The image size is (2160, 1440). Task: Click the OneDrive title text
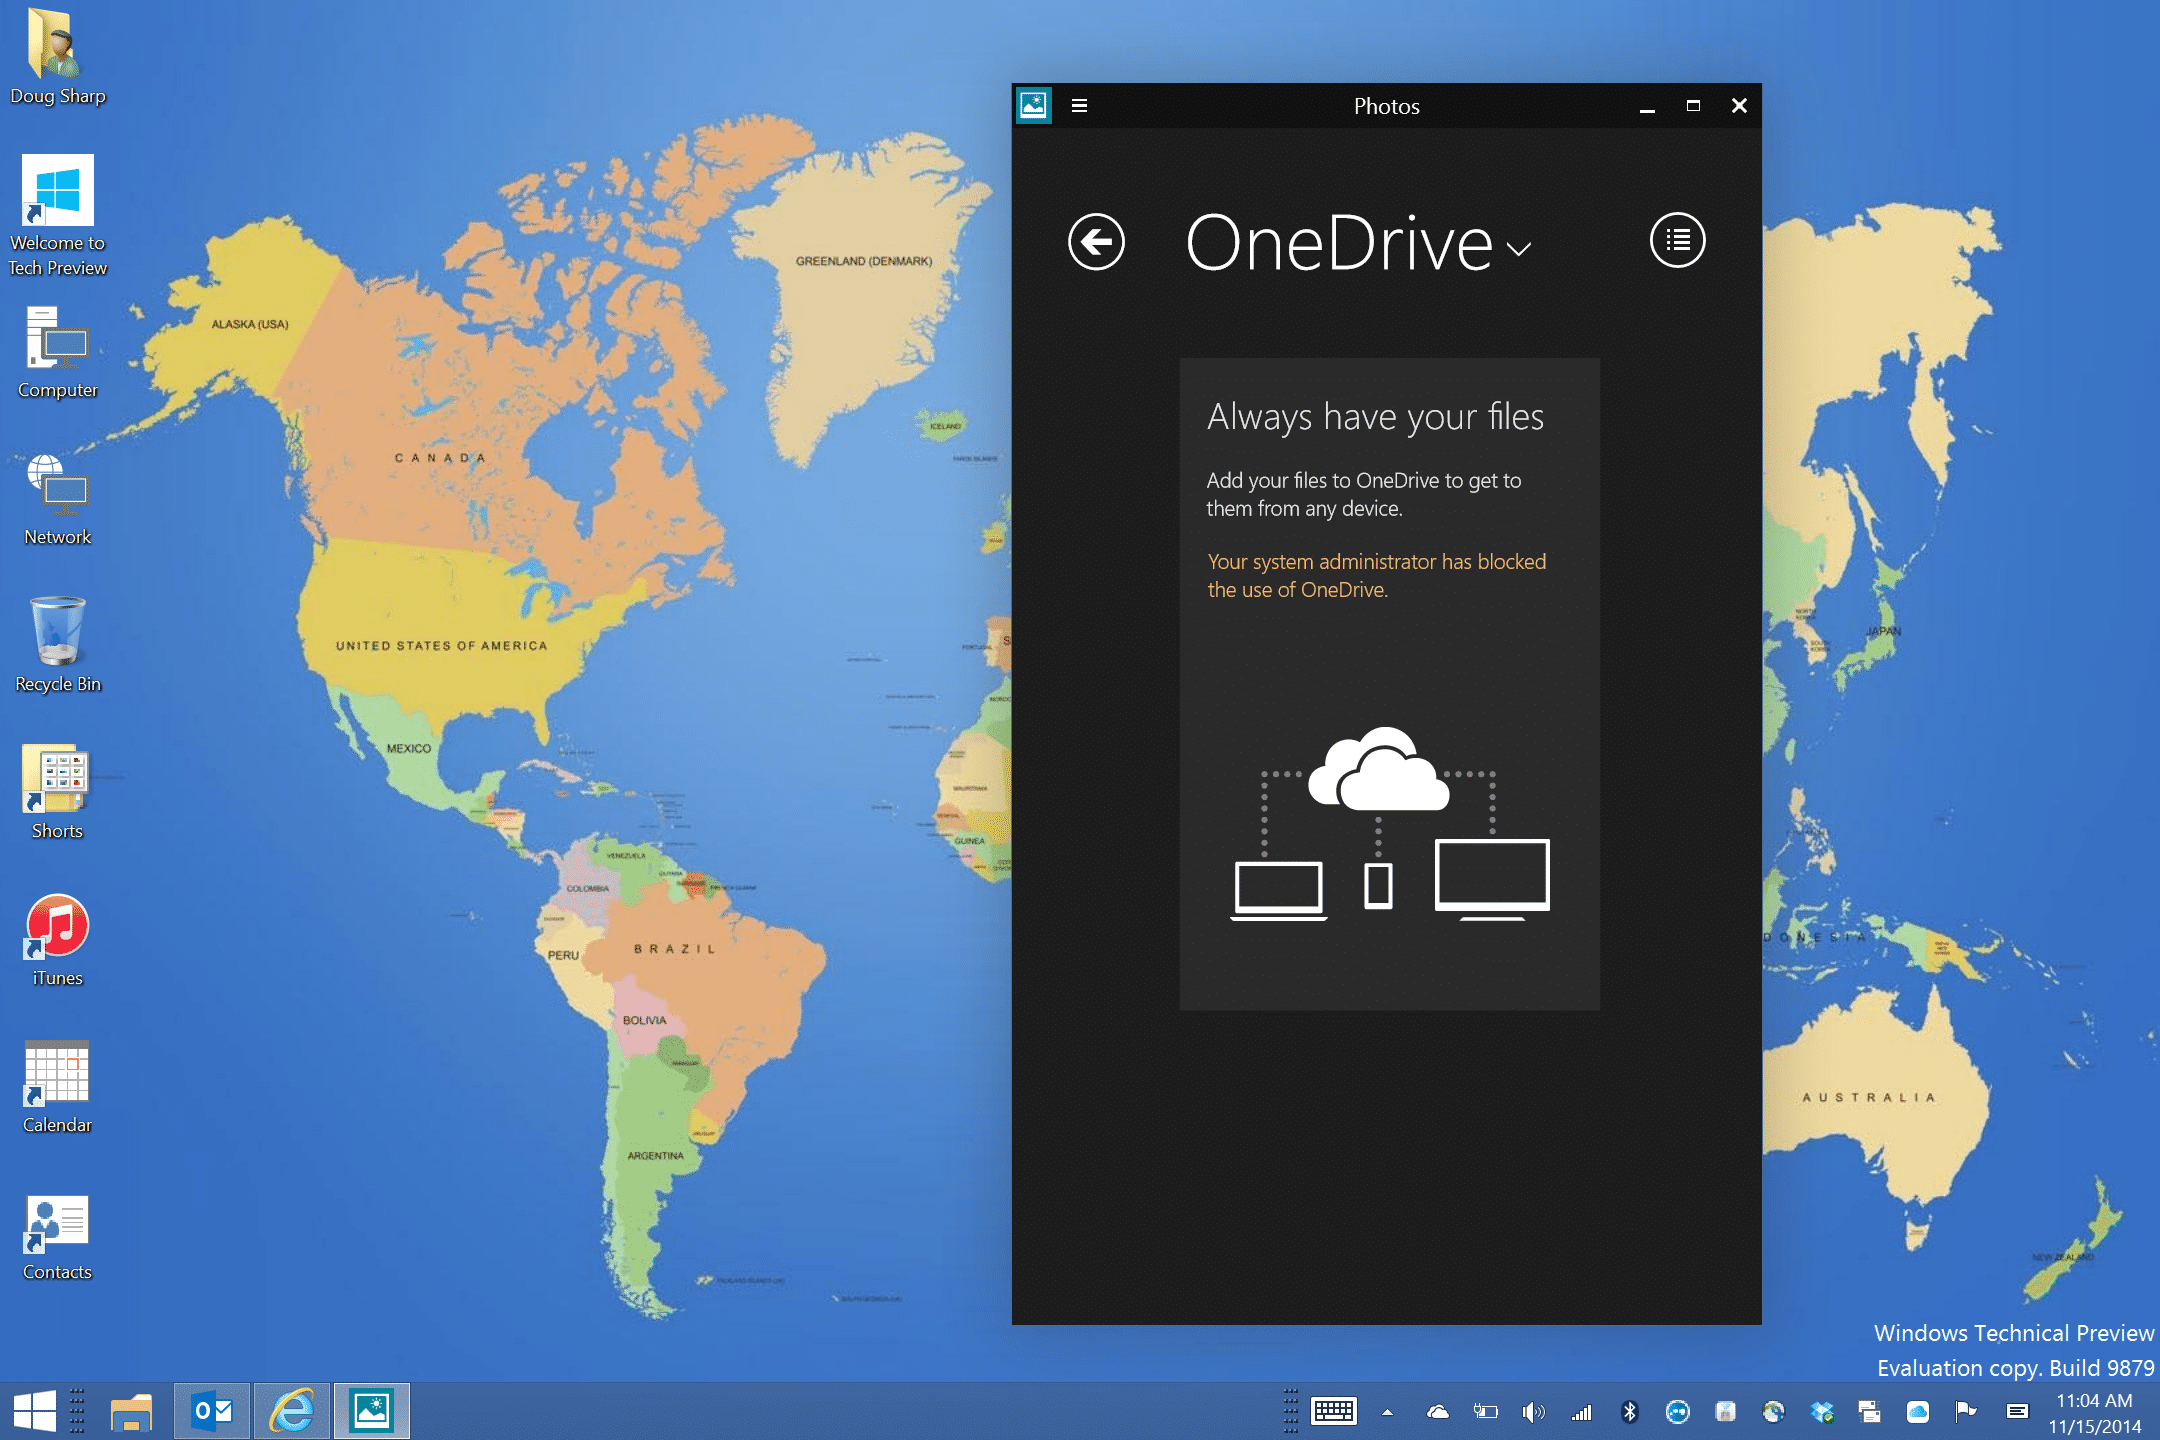(1339, 243)
